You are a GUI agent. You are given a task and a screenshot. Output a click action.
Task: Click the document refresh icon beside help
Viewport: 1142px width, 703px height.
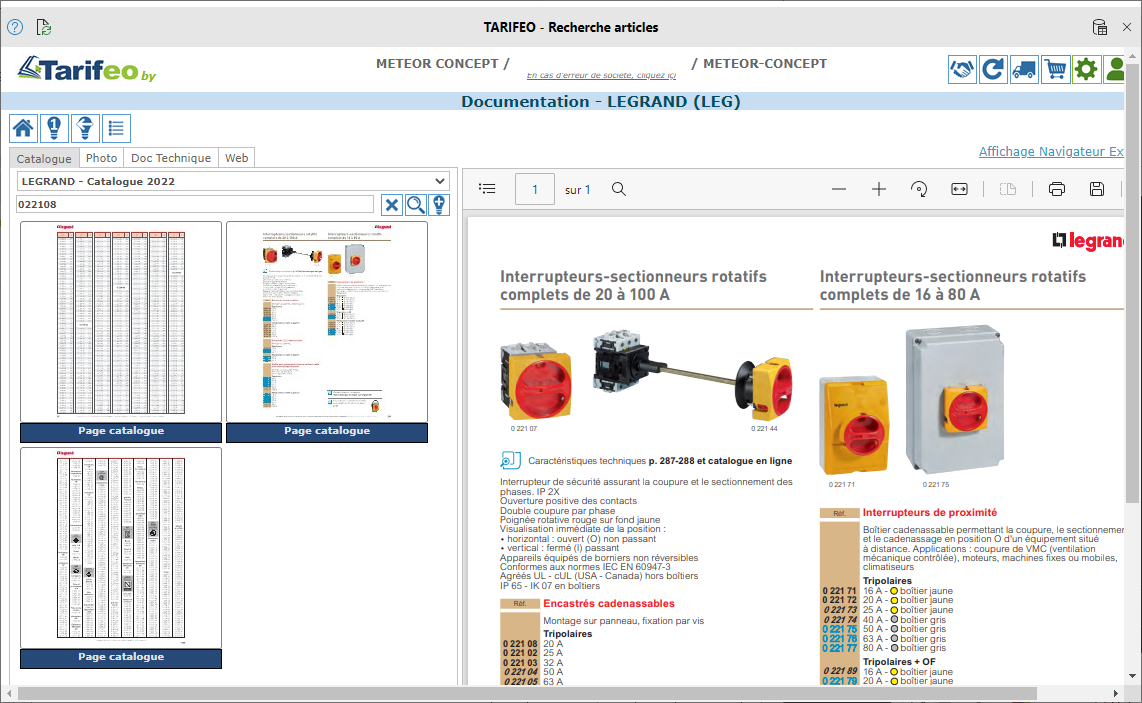coord(44,28)
